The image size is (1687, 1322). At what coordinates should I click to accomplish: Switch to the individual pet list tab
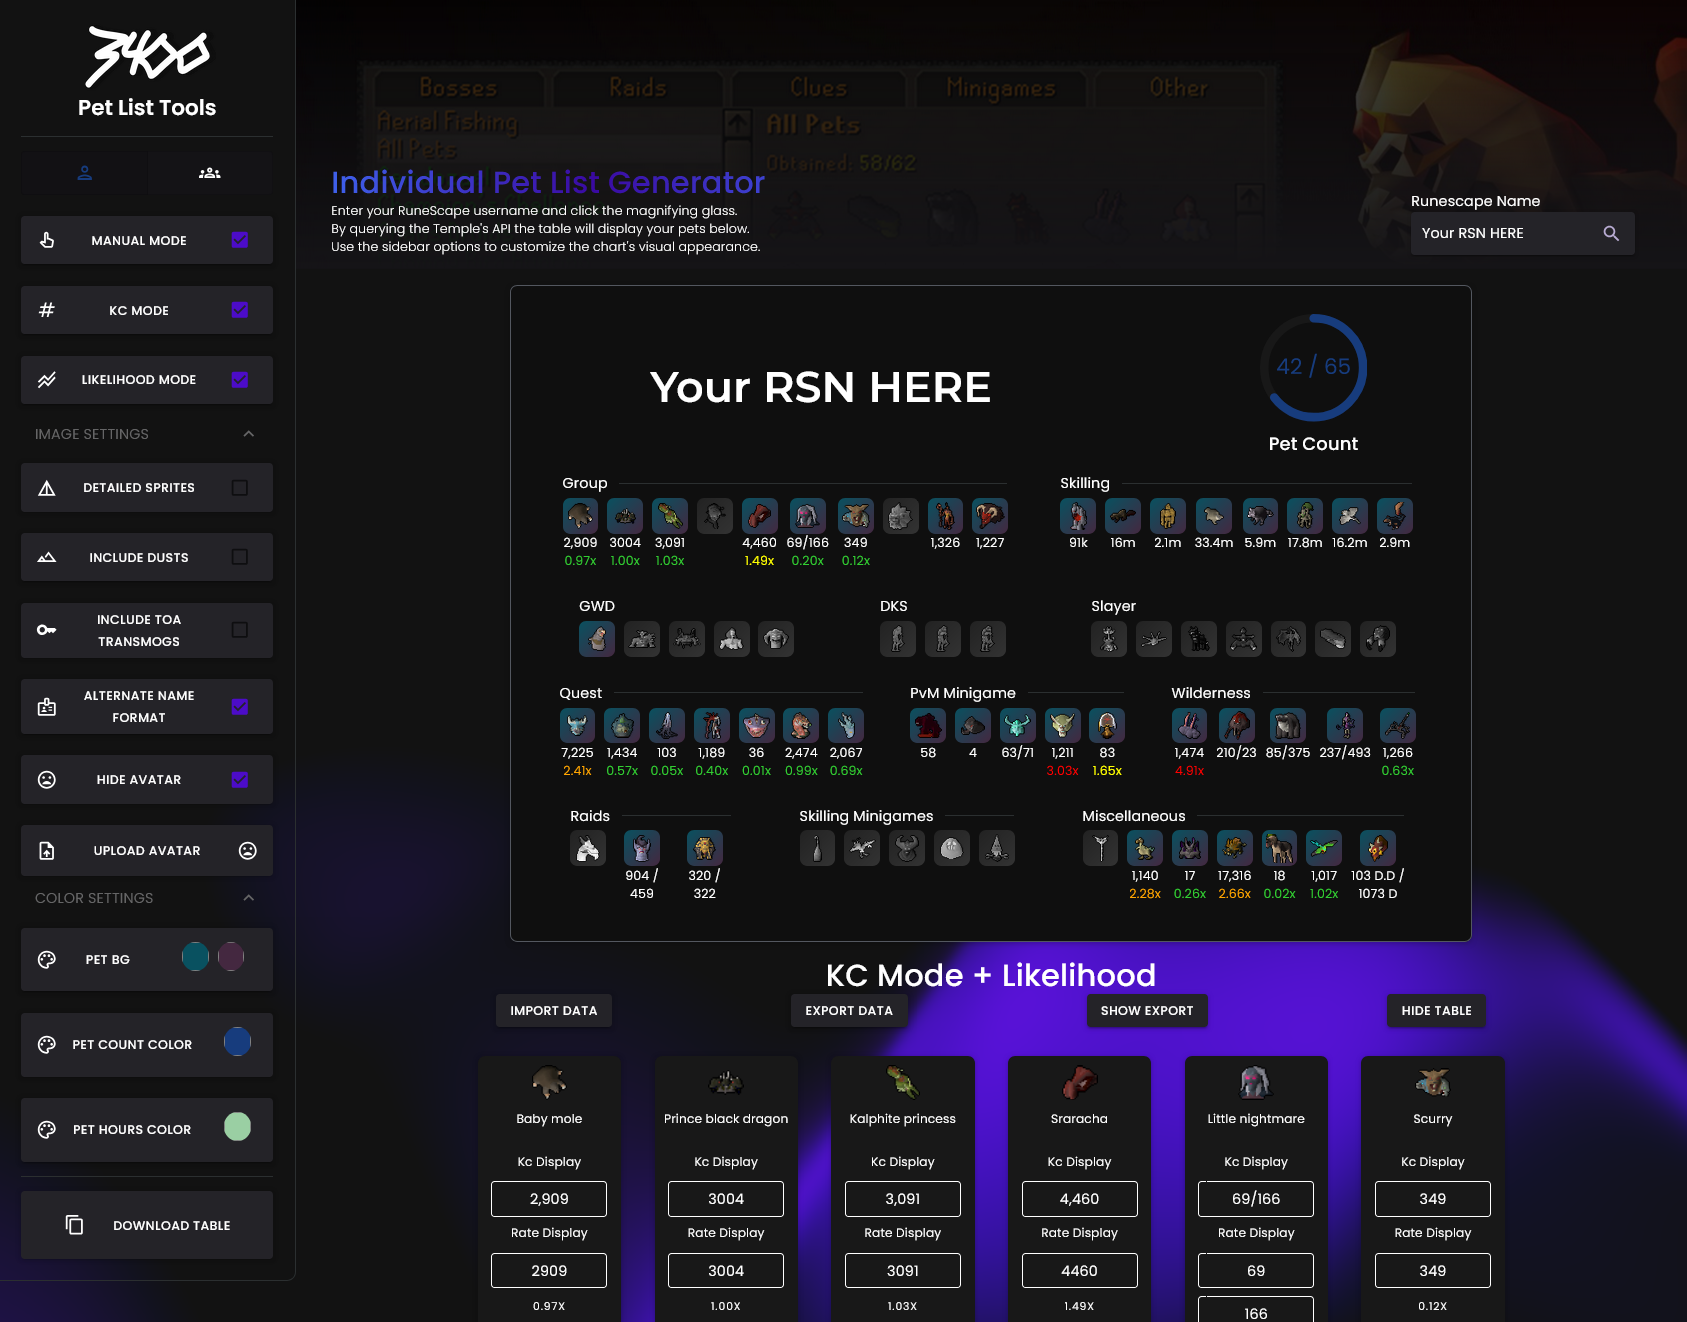pos(85,173)
